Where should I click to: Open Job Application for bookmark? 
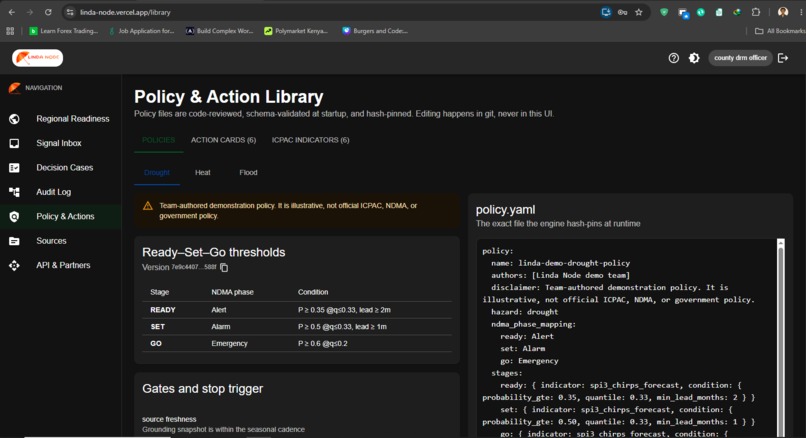142,31
